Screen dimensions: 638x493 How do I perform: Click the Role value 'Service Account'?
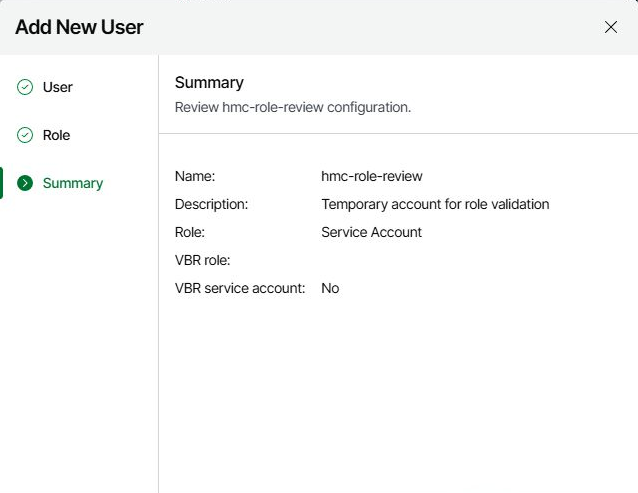371,232
